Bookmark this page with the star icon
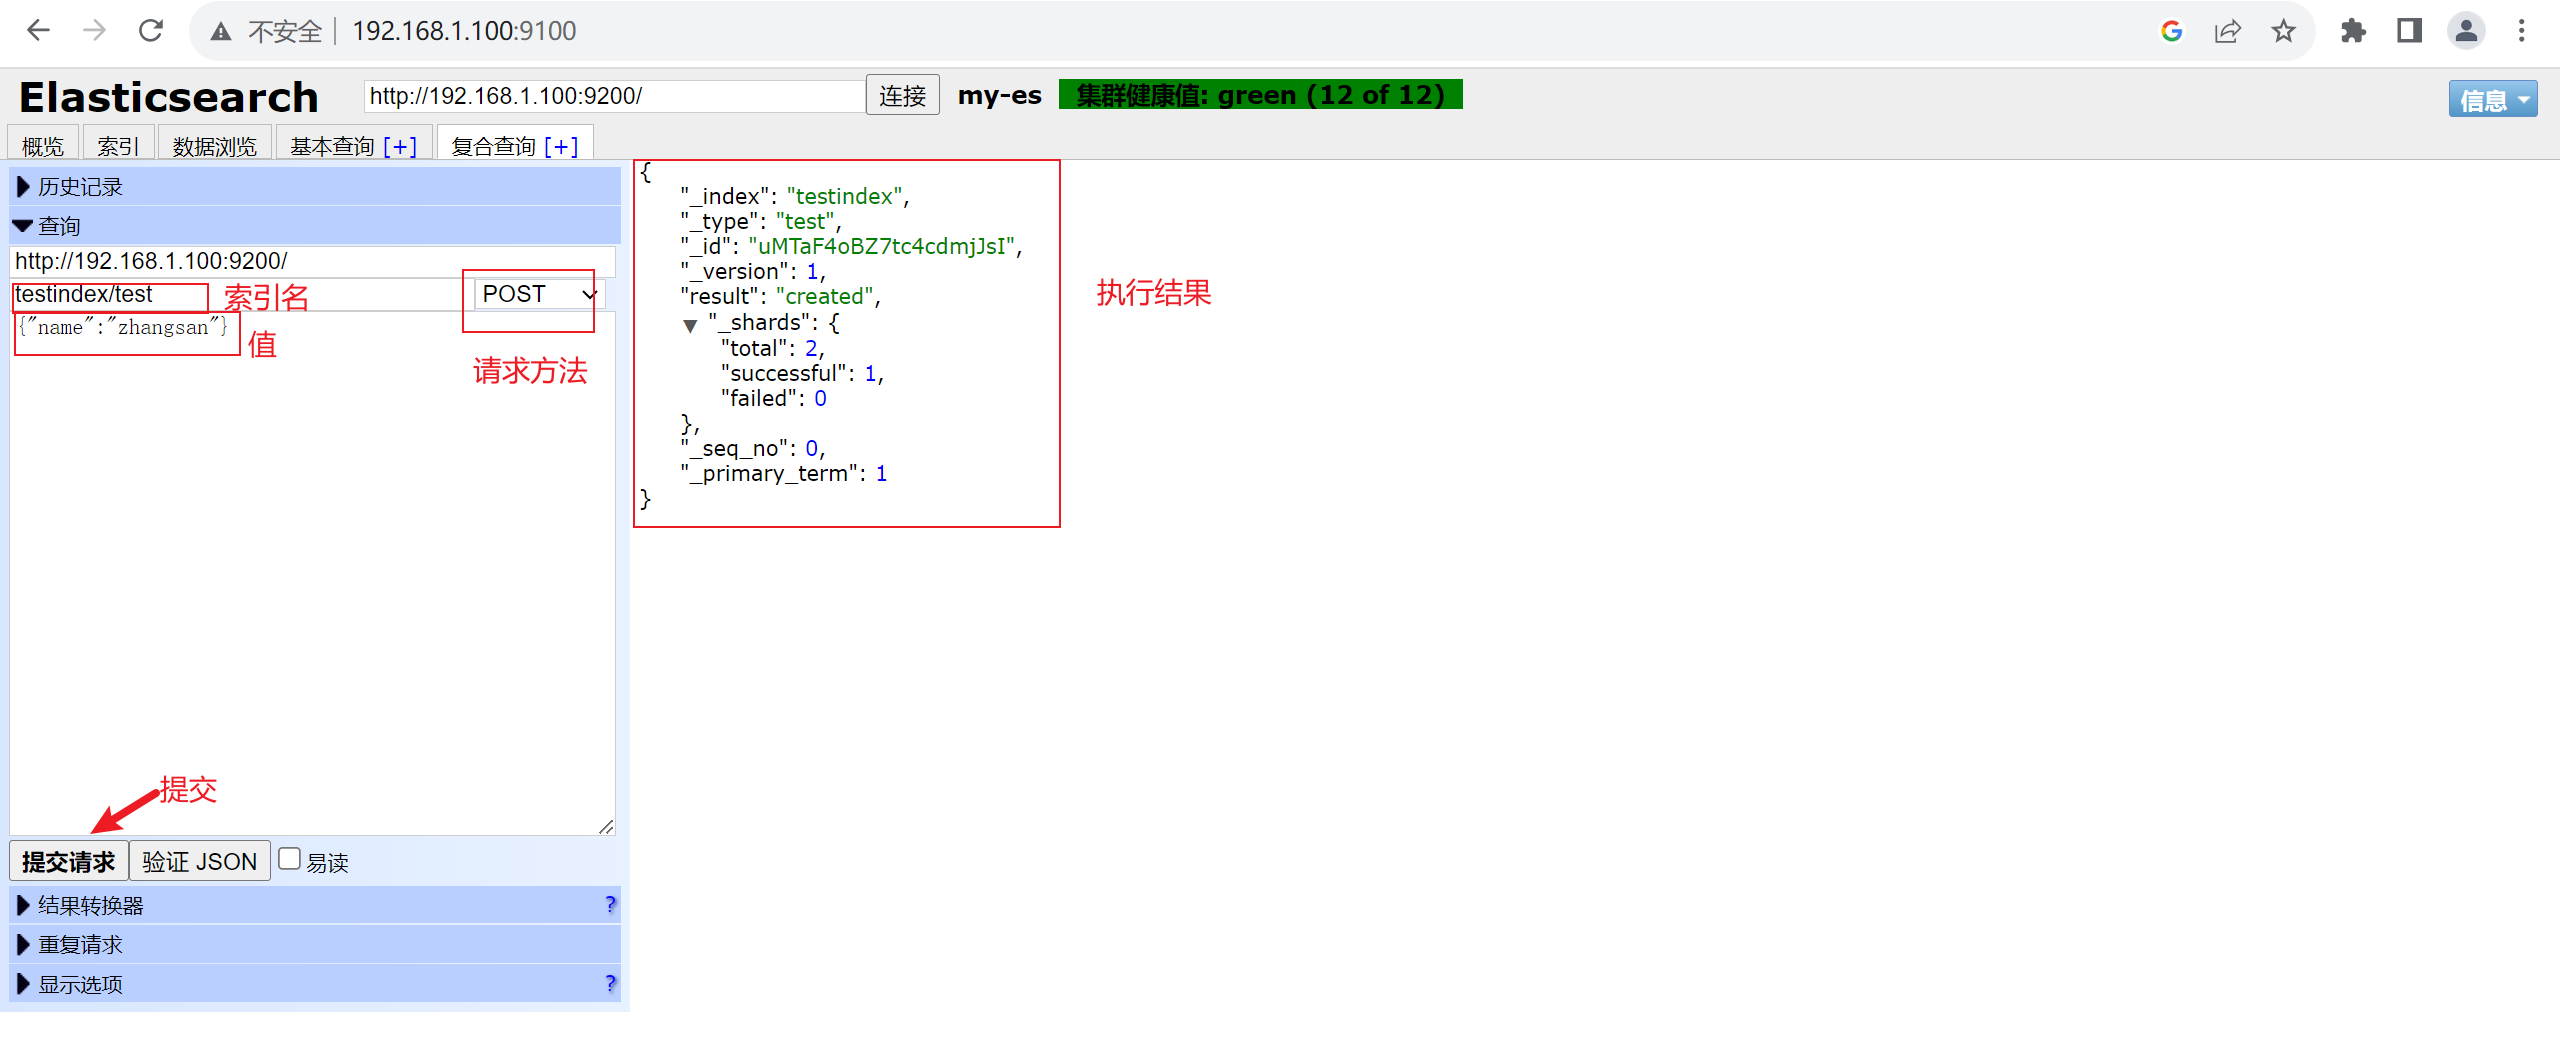The width and height of the screenshot is (2560, 1042). (x=2283, y=31)
